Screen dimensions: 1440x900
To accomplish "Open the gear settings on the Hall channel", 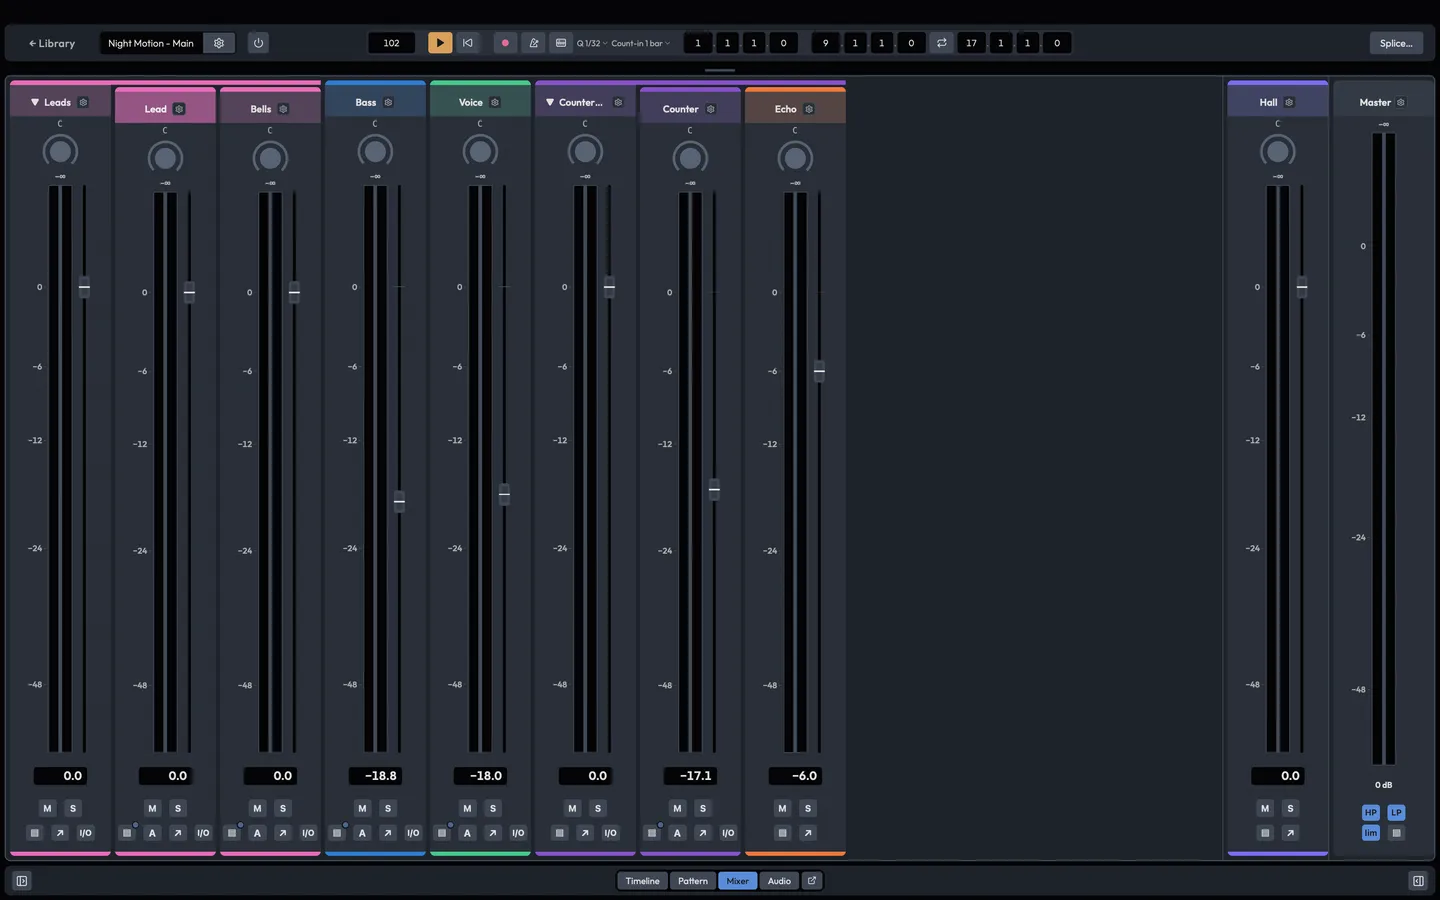I will click(1289, 102).
